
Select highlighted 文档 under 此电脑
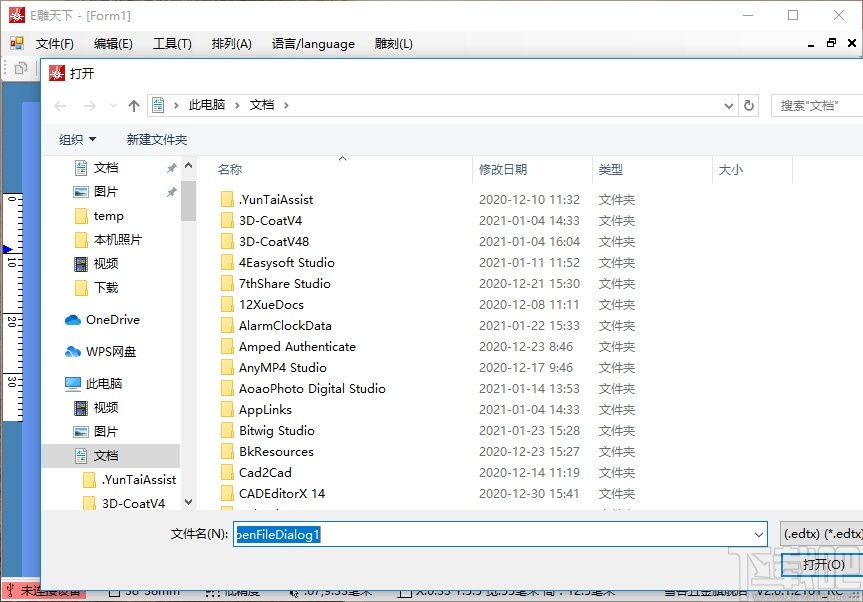pyautogui.click(x=111, y=456)
